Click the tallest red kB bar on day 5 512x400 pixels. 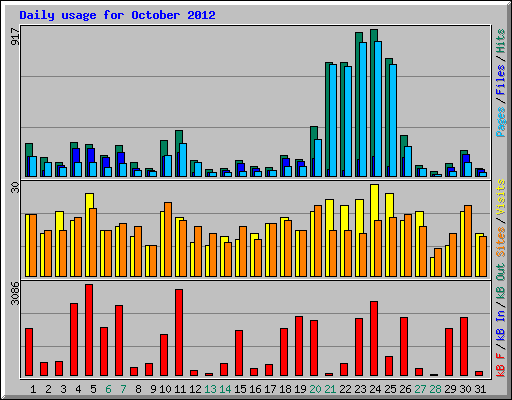(89, 330)
